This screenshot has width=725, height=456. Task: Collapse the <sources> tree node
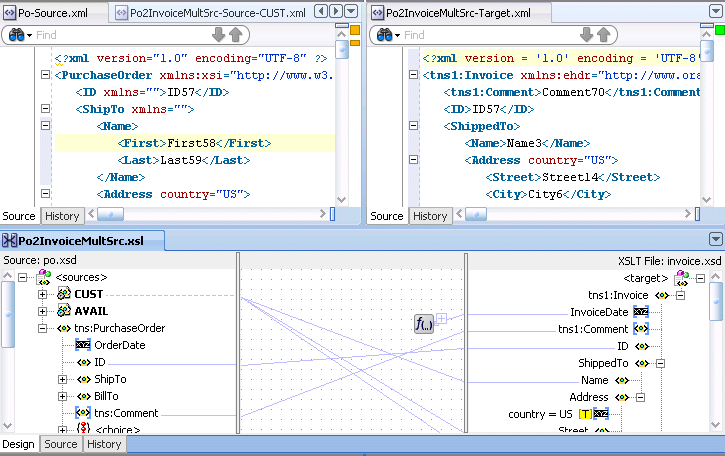tap(22, 277)
